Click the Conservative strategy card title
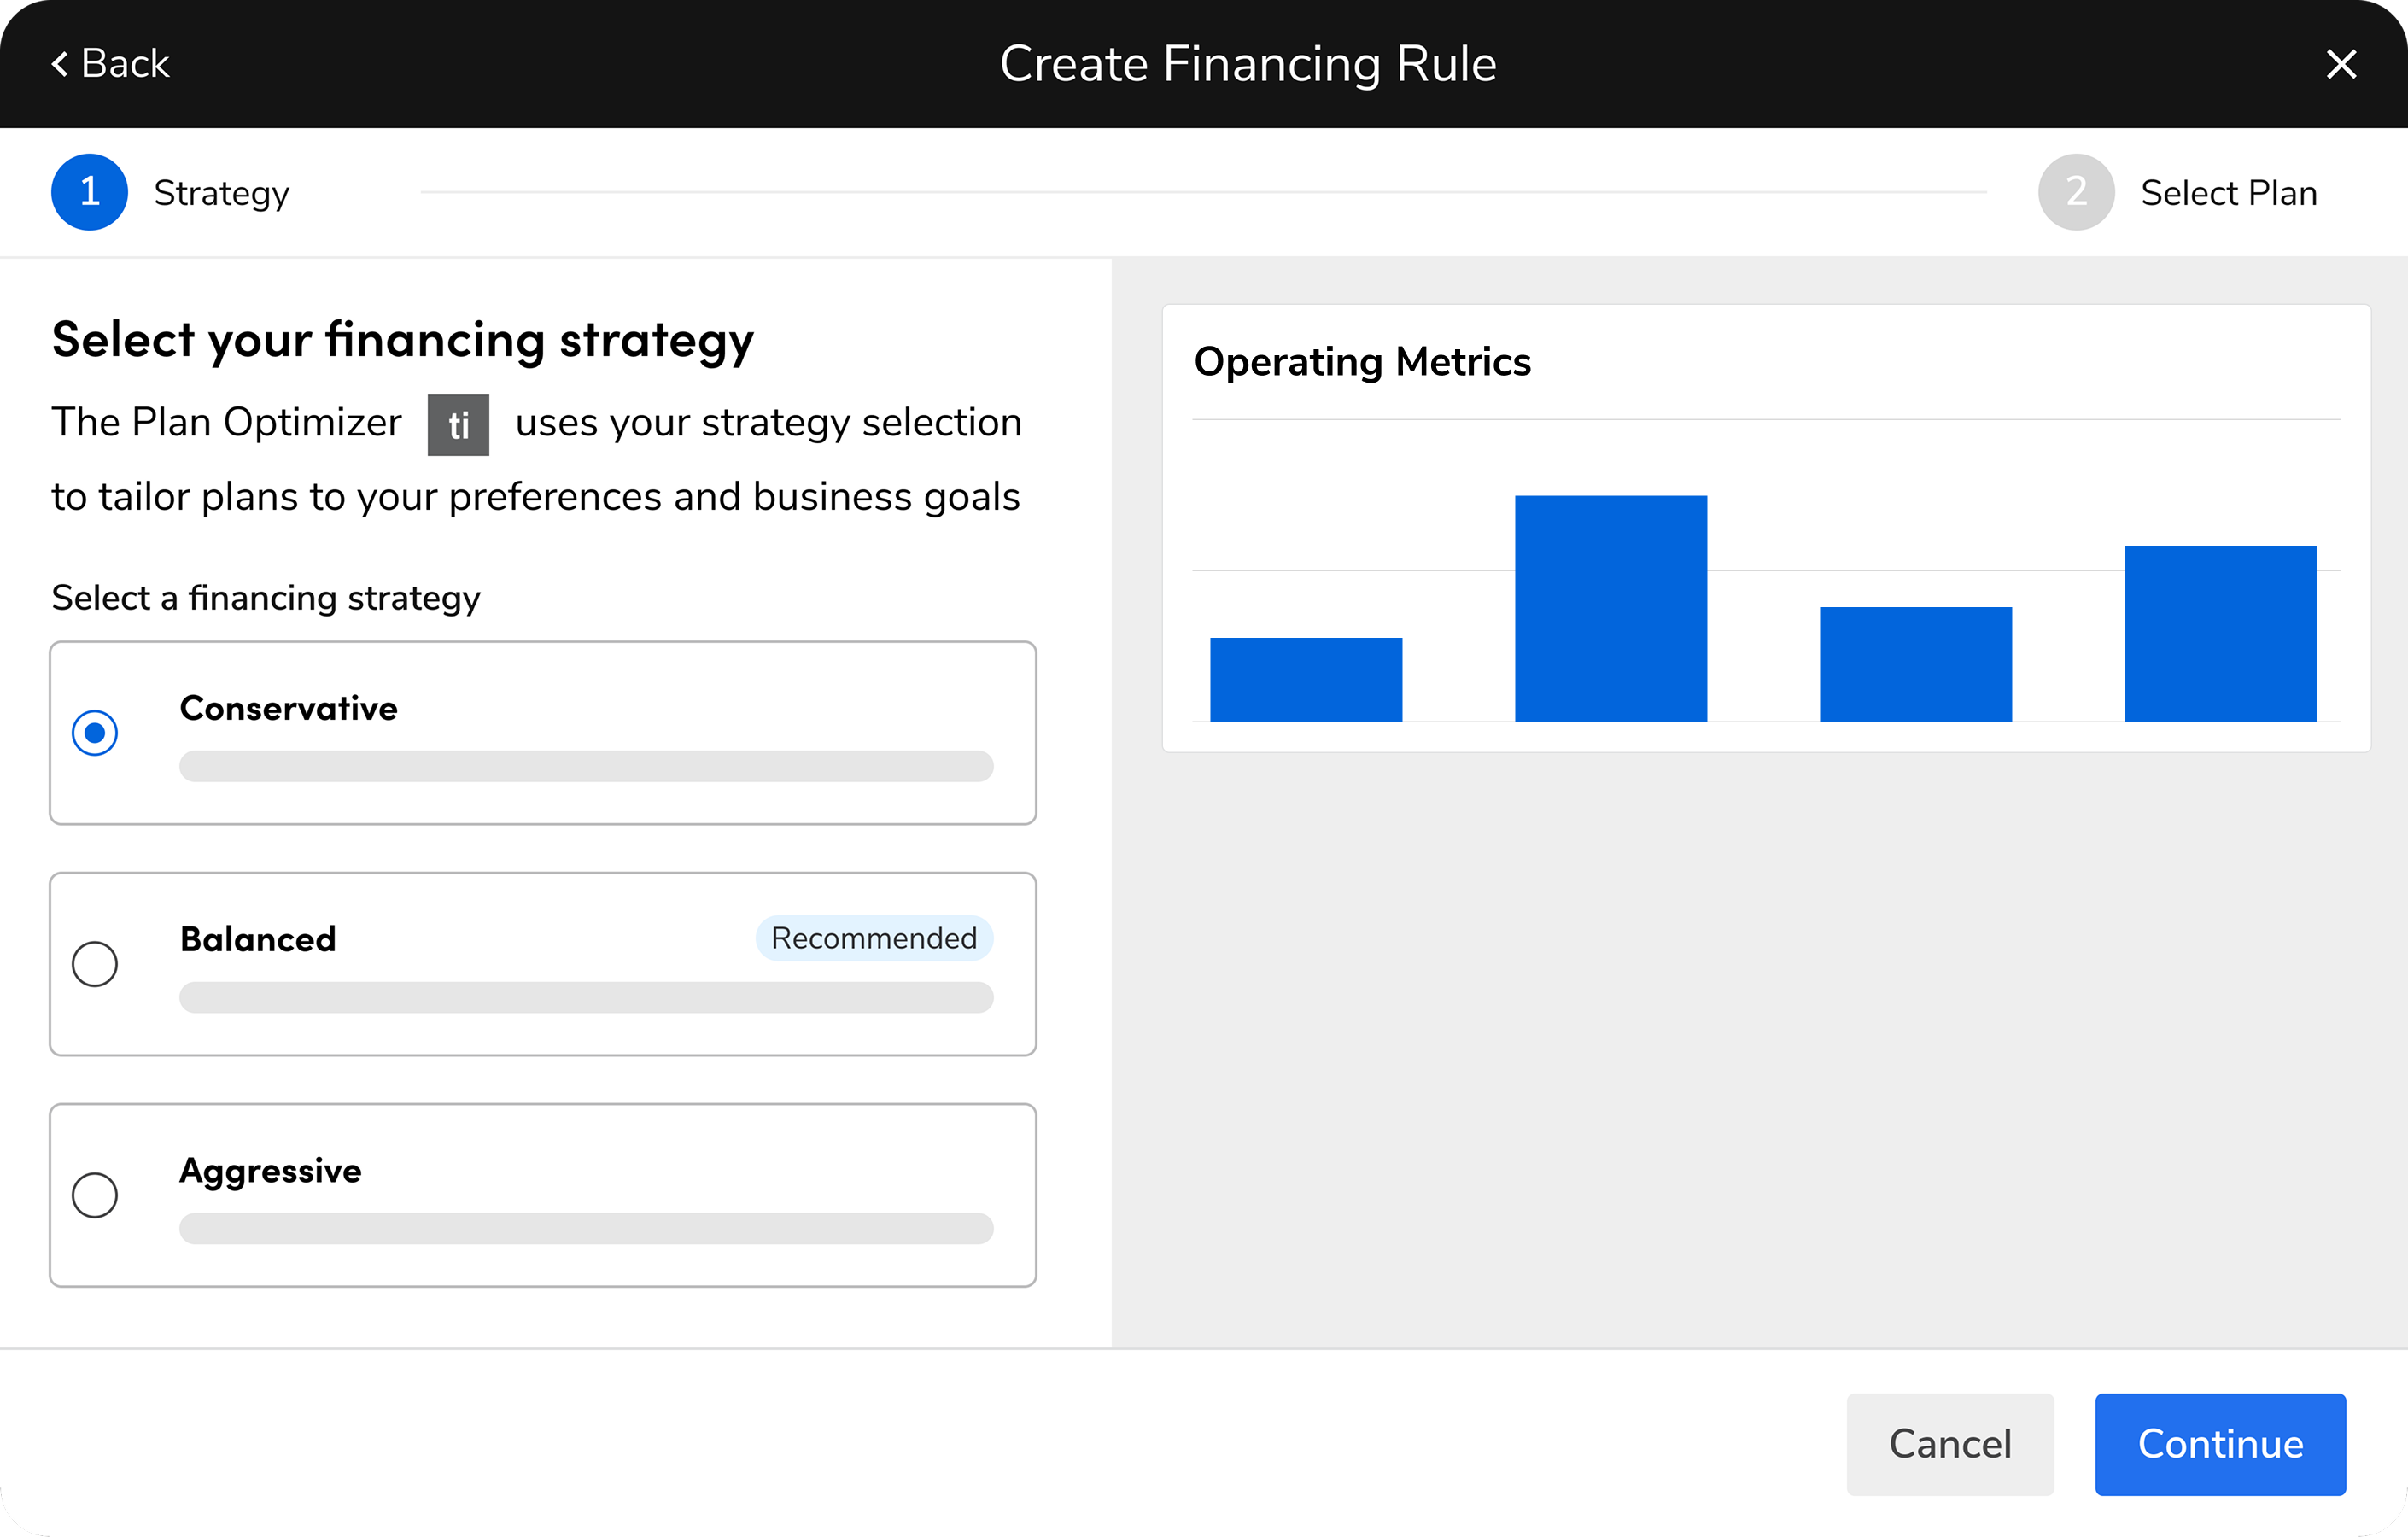 point(289,708)
